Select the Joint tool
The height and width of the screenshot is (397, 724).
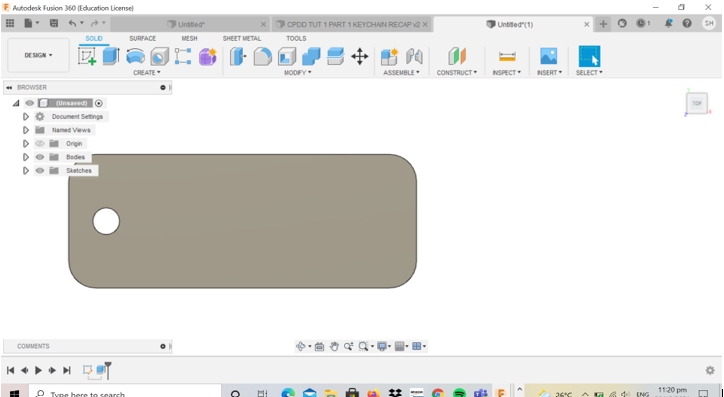[x=414, y=56]
